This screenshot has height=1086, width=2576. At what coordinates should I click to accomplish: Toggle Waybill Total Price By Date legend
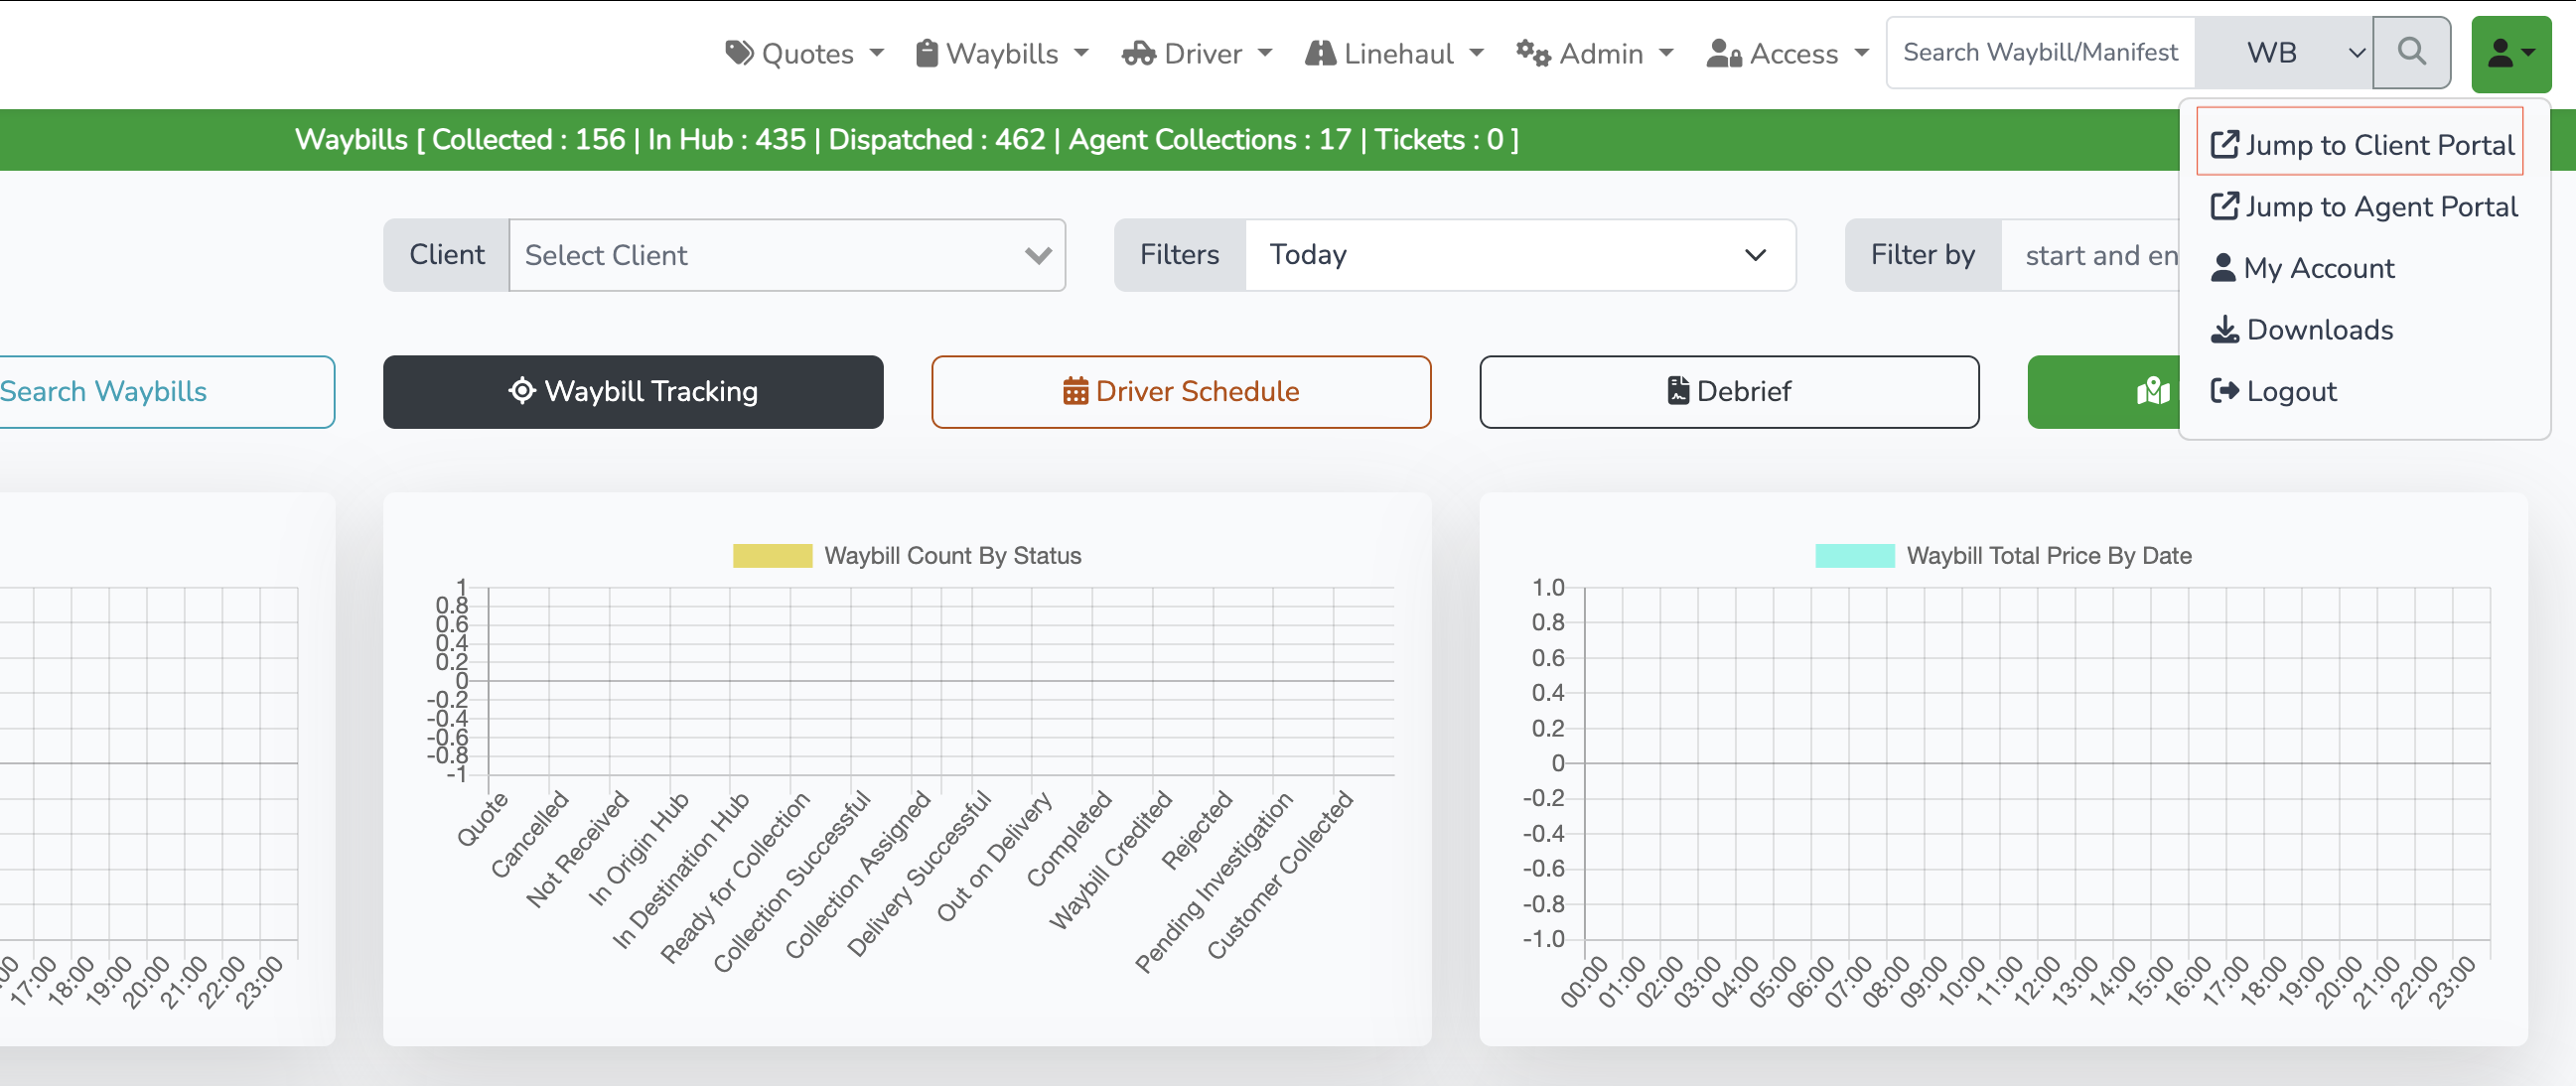click(x=2002, y=555)
